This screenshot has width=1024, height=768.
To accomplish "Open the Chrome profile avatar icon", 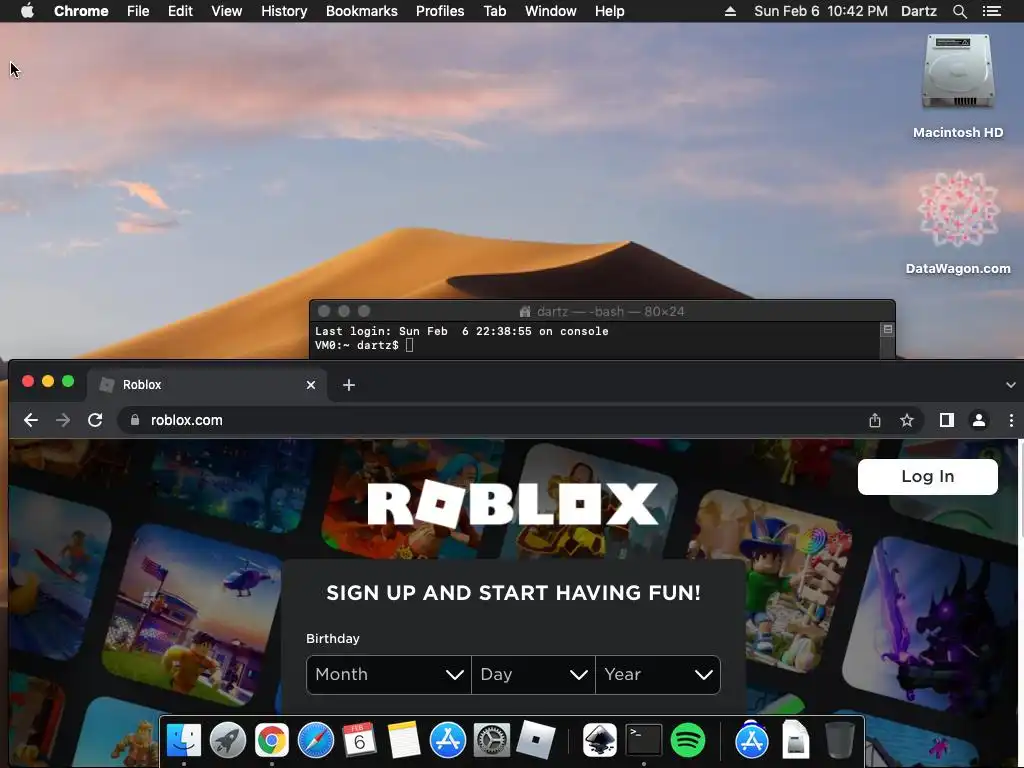I will pyautogui.click(x=978, y=420).
